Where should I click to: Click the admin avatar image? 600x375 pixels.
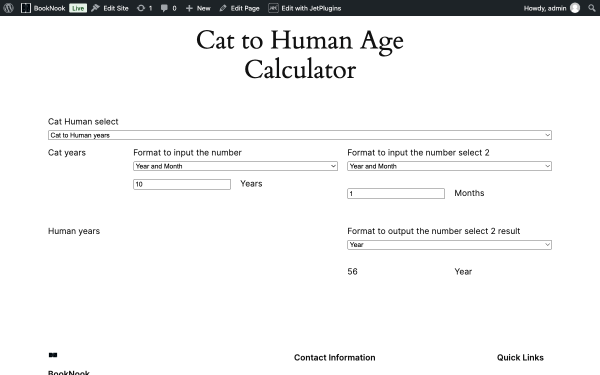click(575, 8)
